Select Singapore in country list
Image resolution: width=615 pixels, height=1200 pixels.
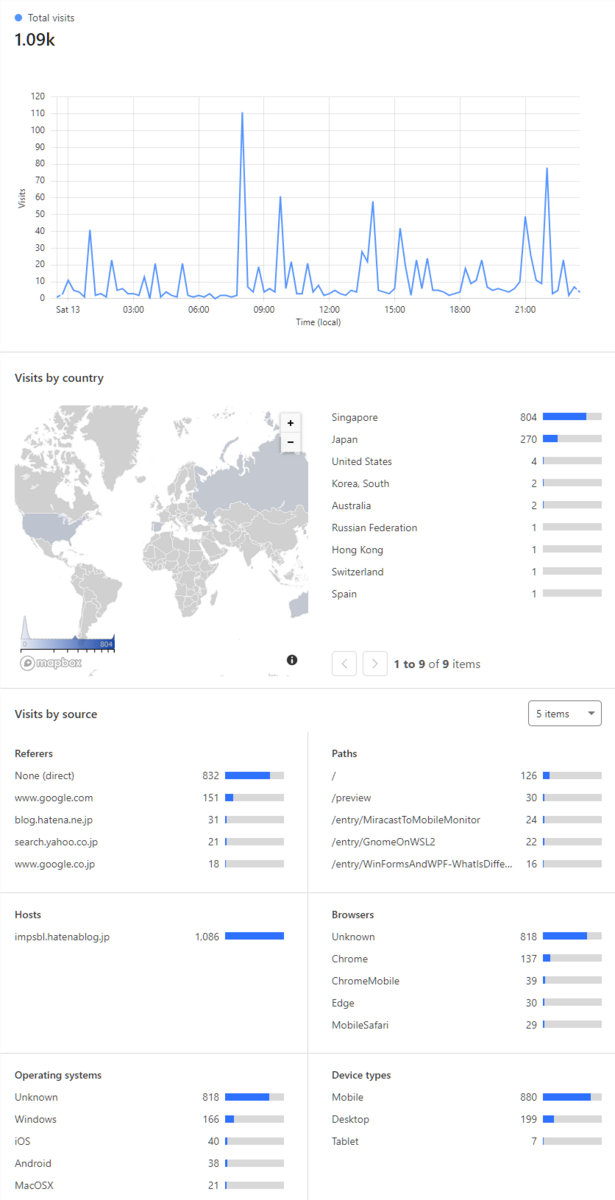pos(467,417)
